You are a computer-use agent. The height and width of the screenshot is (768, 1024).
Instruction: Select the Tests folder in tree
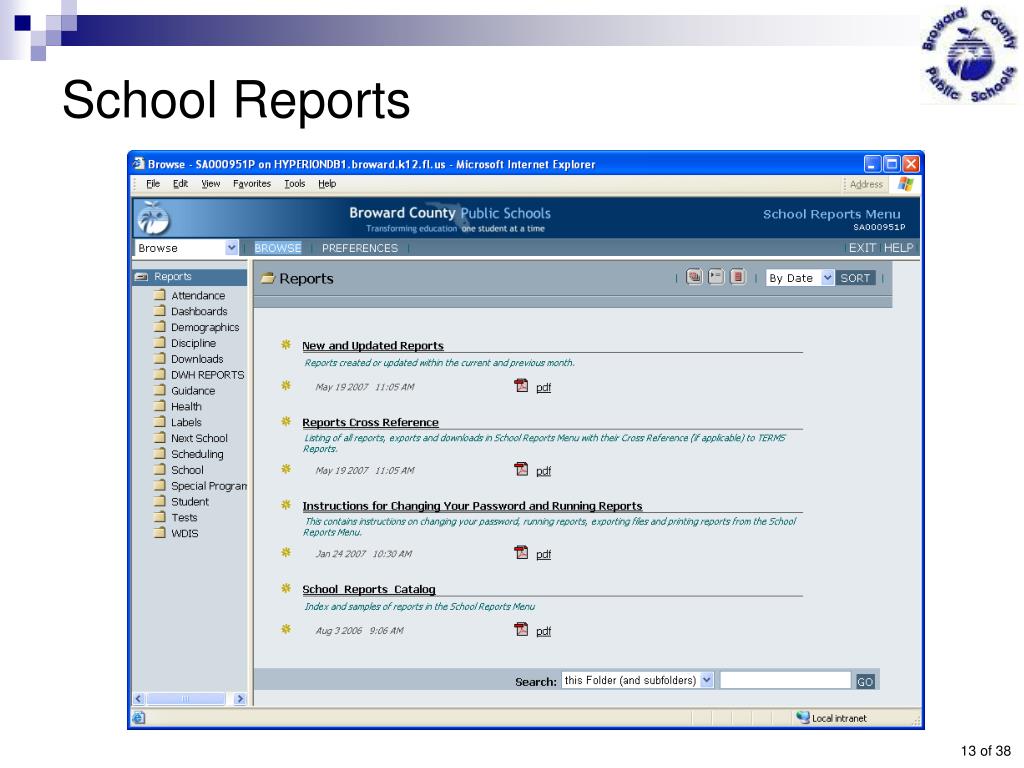pos(184,517)
